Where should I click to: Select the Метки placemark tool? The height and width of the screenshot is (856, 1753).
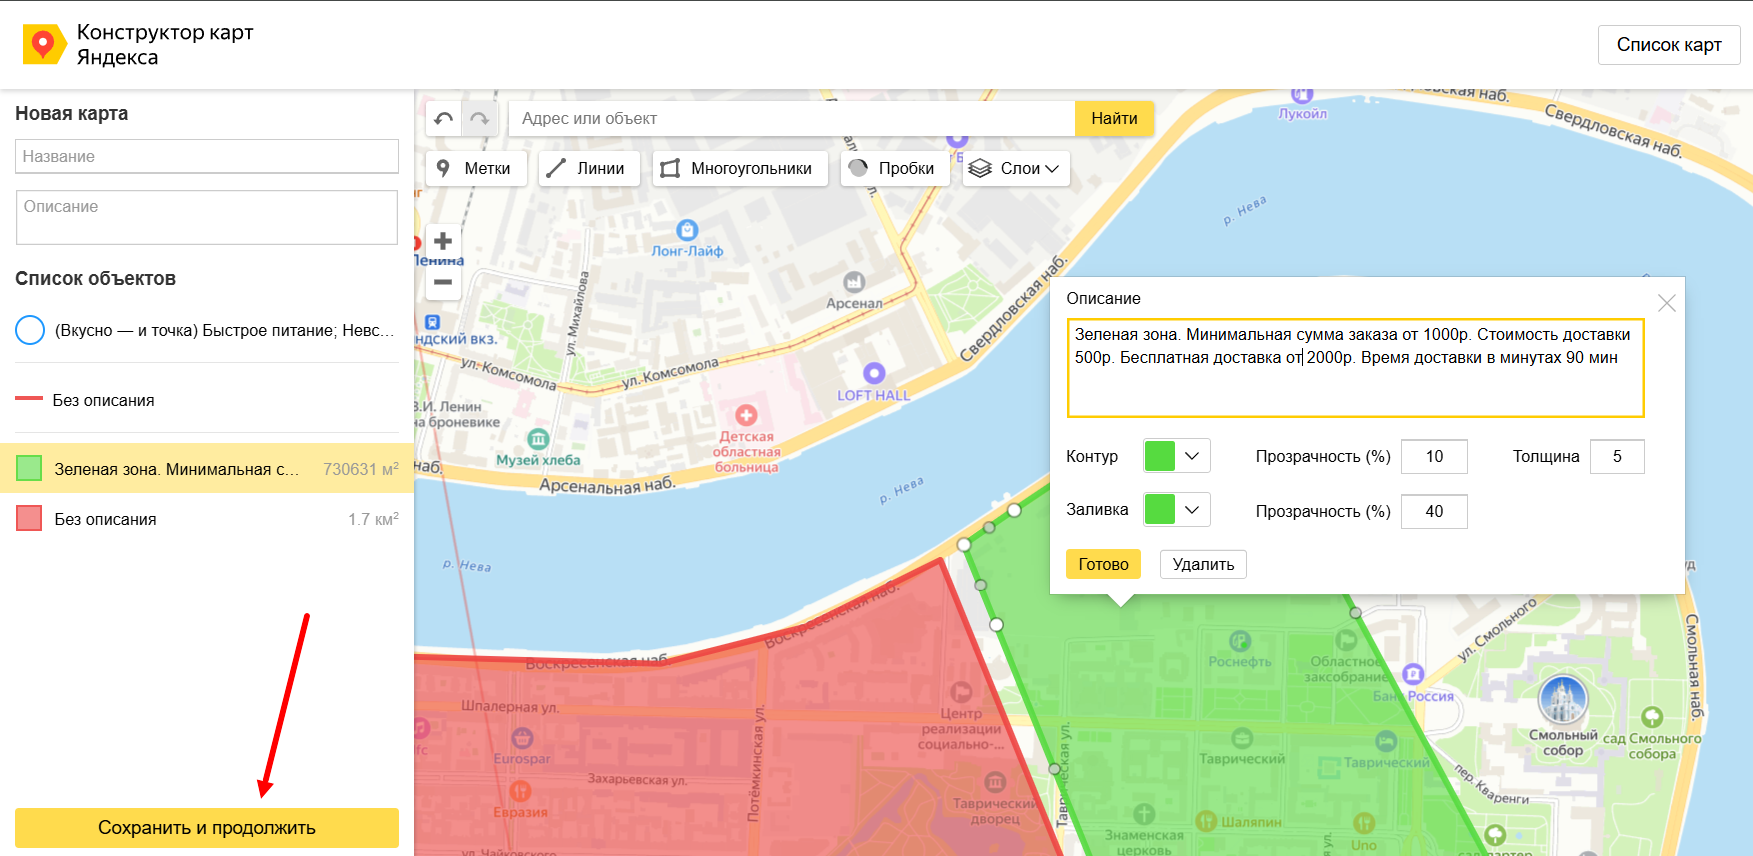coord(476,168)
